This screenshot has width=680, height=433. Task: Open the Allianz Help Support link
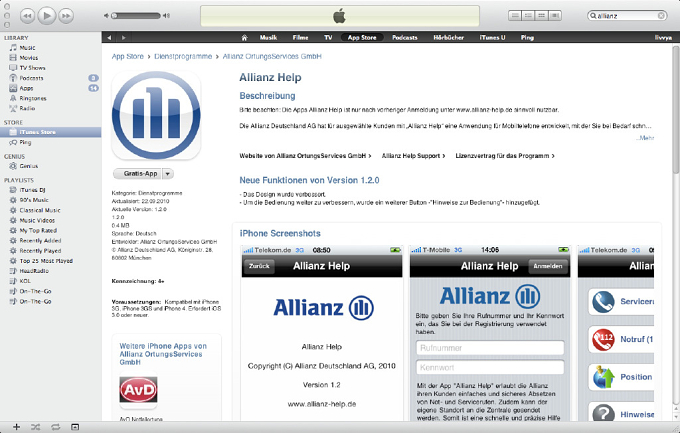[413, 156]
